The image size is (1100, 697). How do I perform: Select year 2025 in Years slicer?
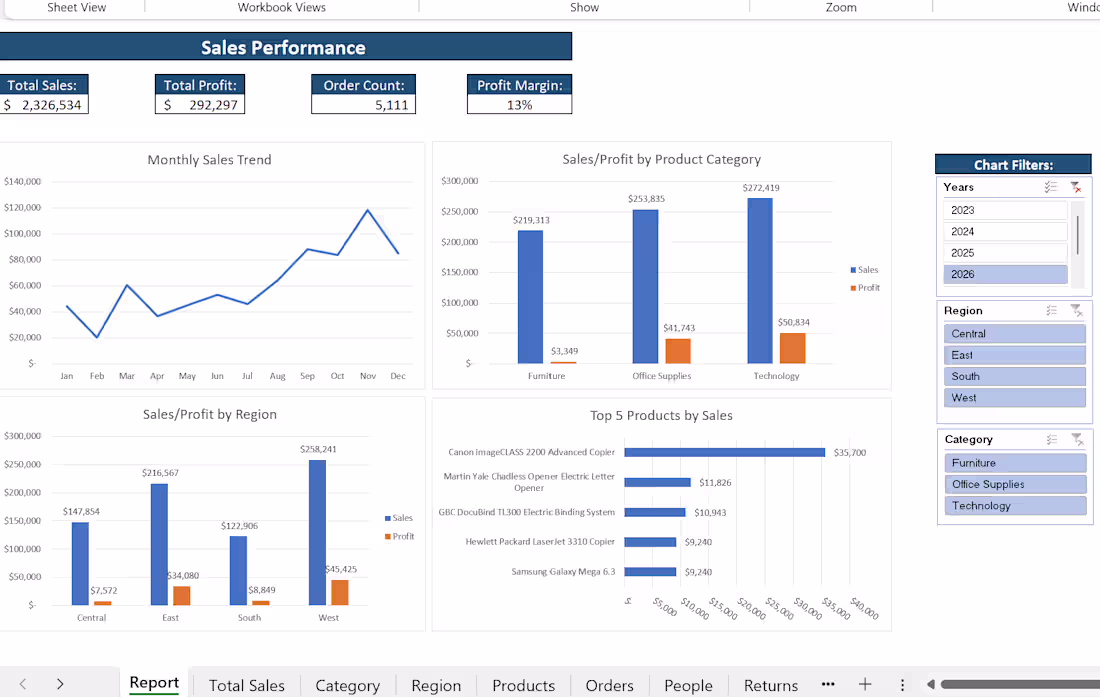click(1005, 253)
